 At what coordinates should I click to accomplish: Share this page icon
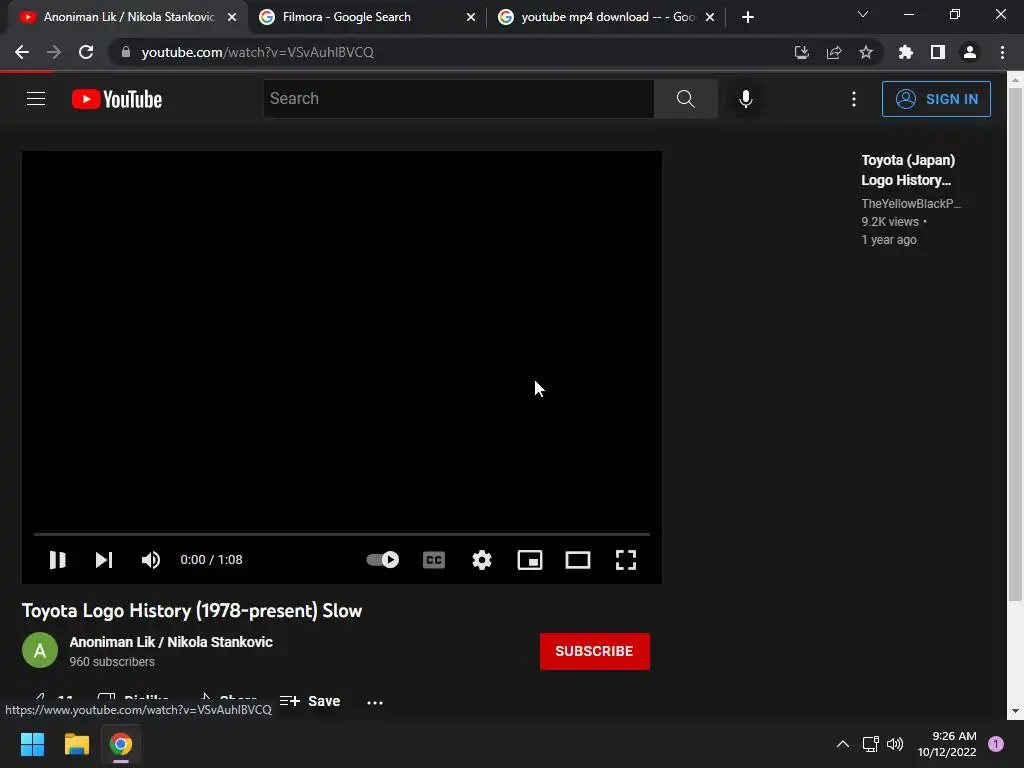[834, 52]
